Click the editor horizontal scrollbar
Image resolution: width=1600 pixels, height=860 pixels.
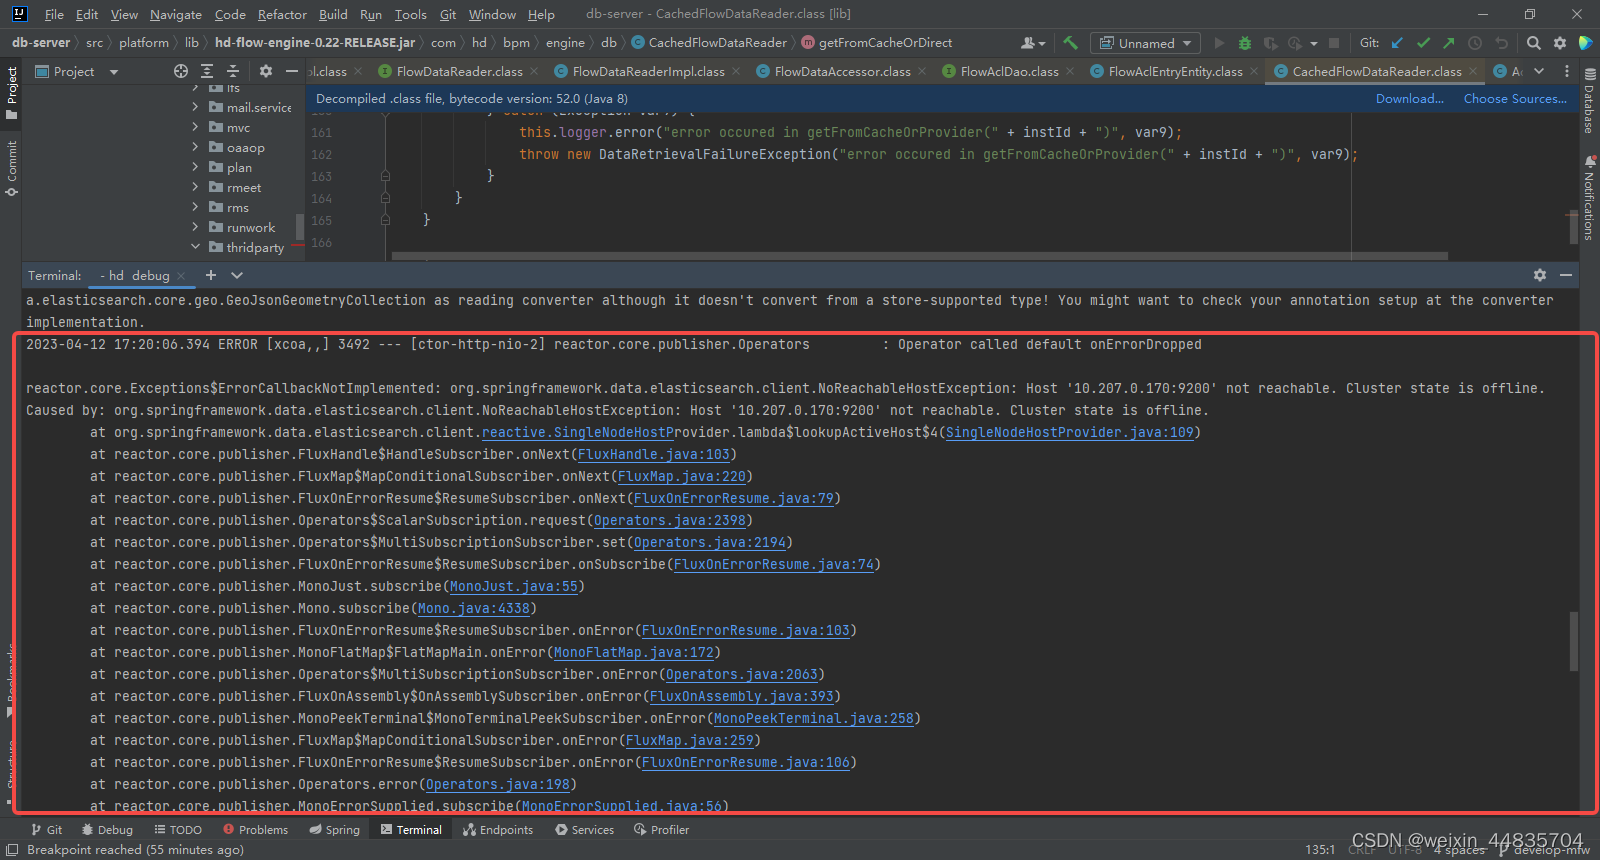click(x=919, y=256)
